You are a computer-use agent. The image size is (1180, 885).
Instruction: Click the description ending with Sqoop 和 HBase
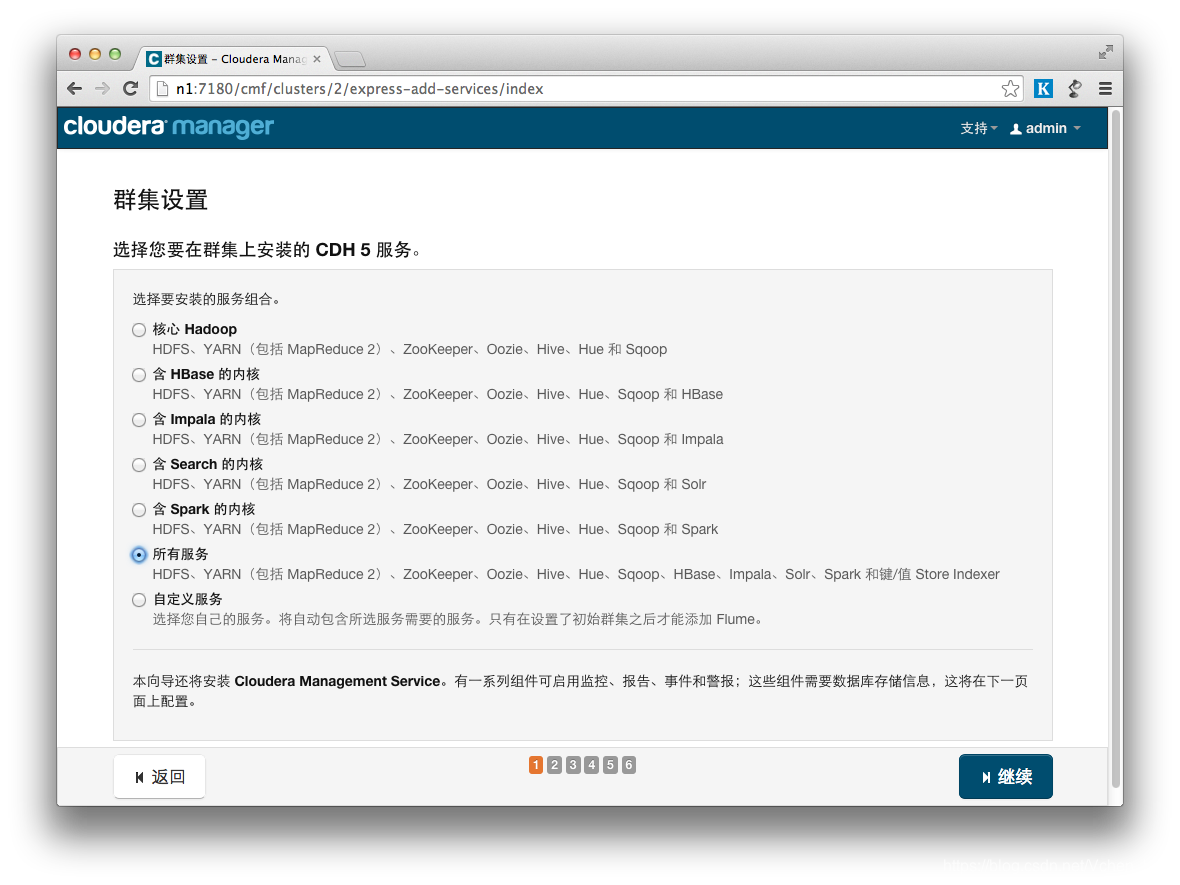pyautogui.click(x=438, y=394)
